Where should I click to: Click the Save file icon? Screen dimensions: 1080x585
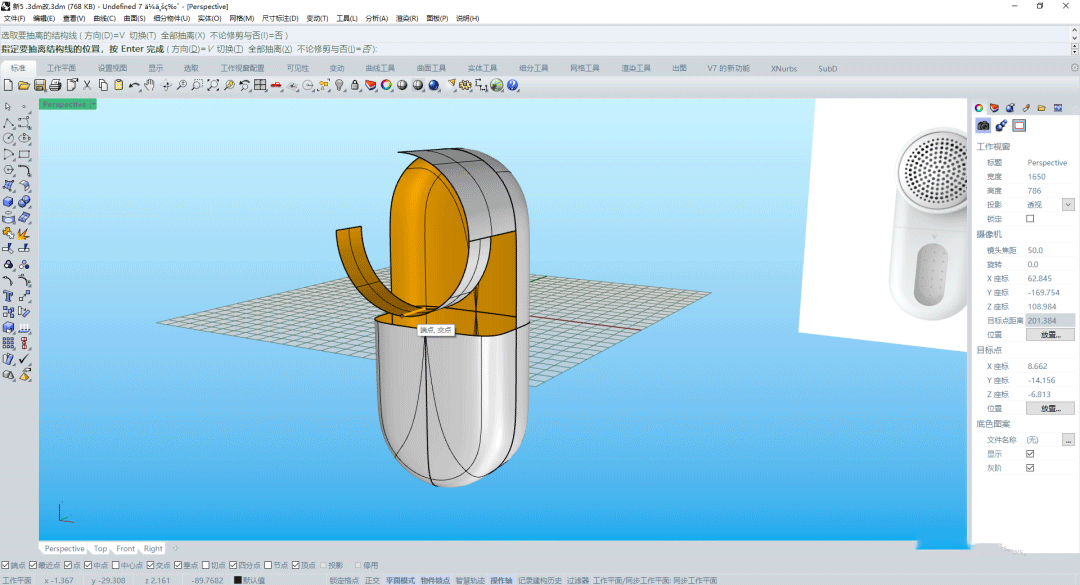(x=40, y=85)
